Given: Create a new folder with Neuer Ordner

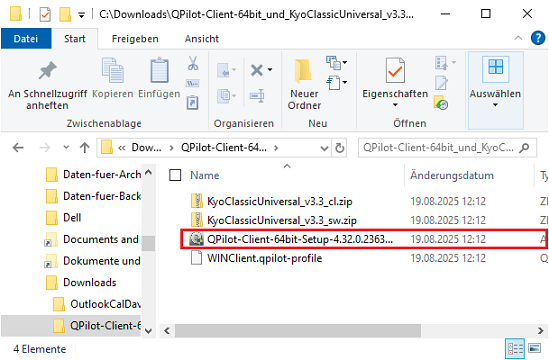Looking at the screenshot, I should click(304, 84).
